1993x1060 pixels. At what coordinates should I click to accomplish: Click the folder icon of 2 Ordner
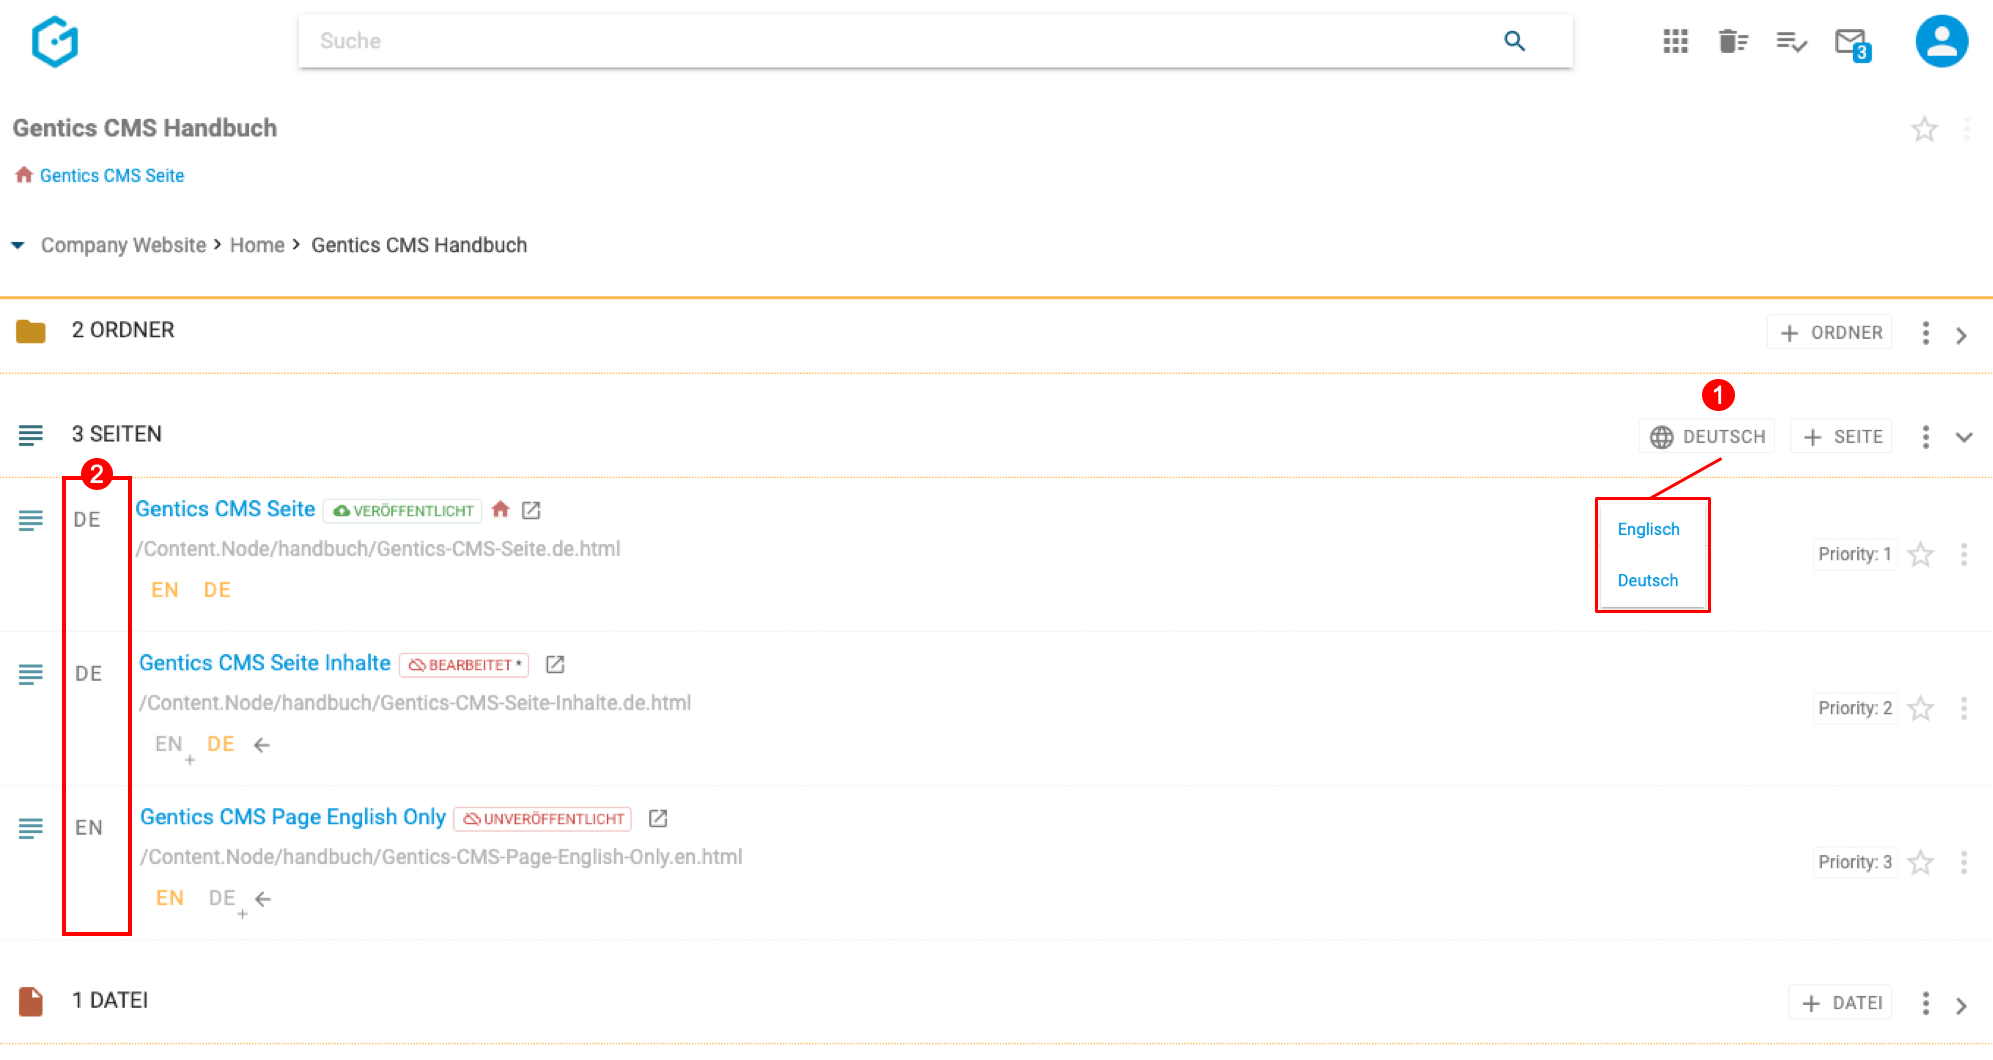pos(31,331)
